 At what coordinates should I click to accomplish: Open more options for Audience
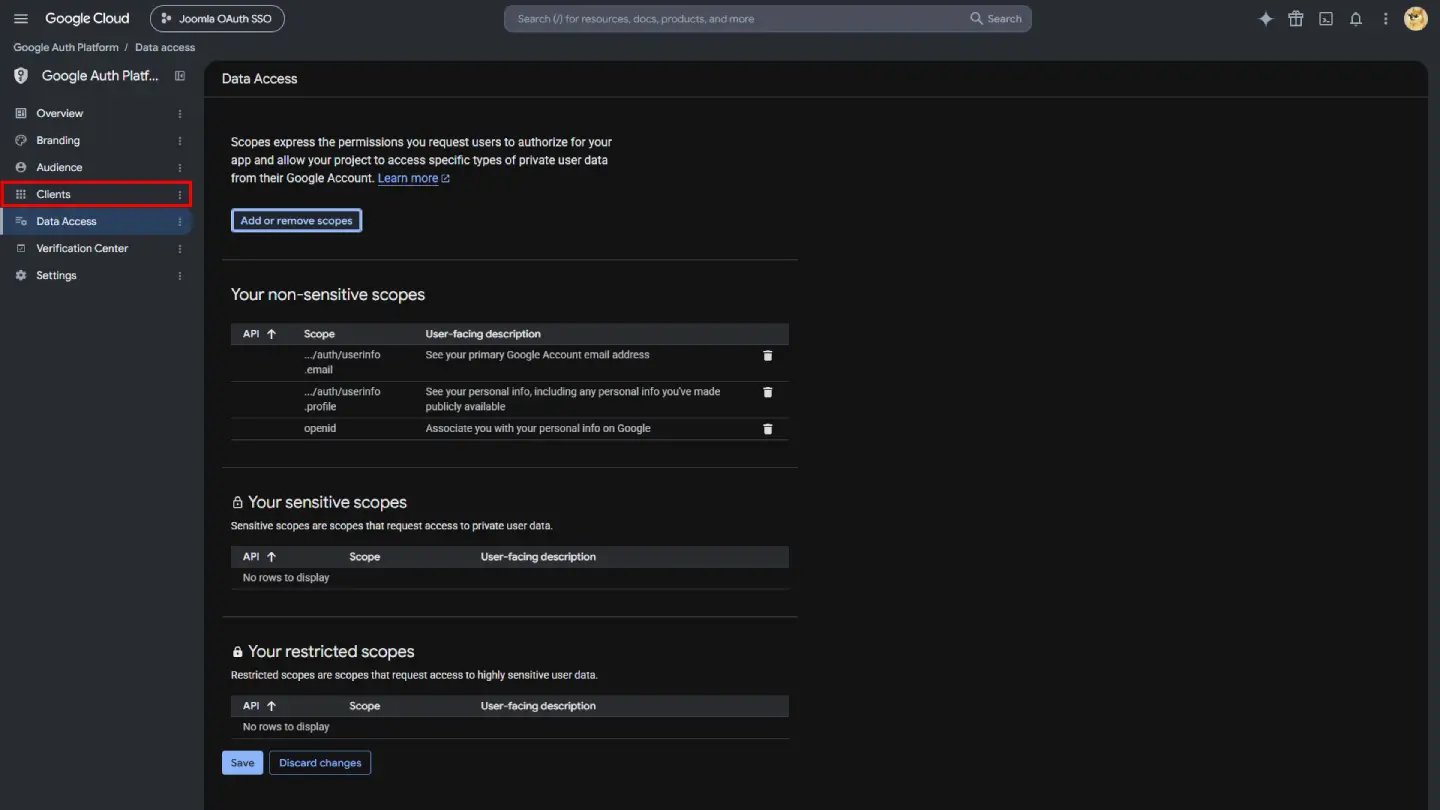pyautogui.click(x=180, y=168)
